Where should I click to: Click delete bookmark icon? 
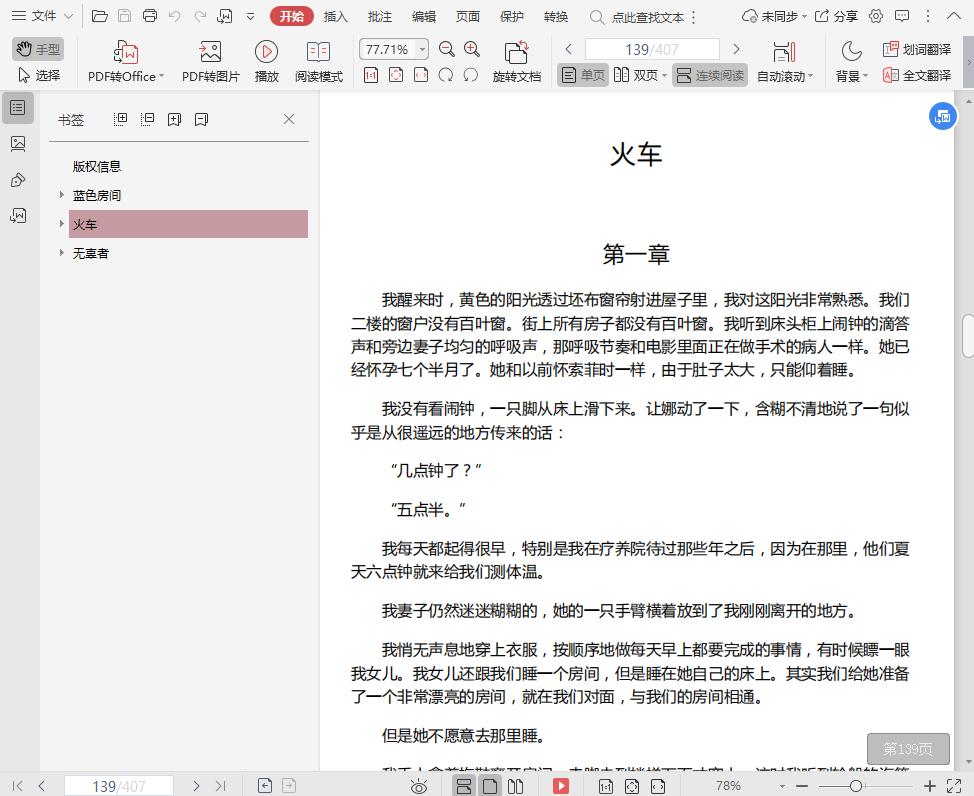[x=201, y=119]
